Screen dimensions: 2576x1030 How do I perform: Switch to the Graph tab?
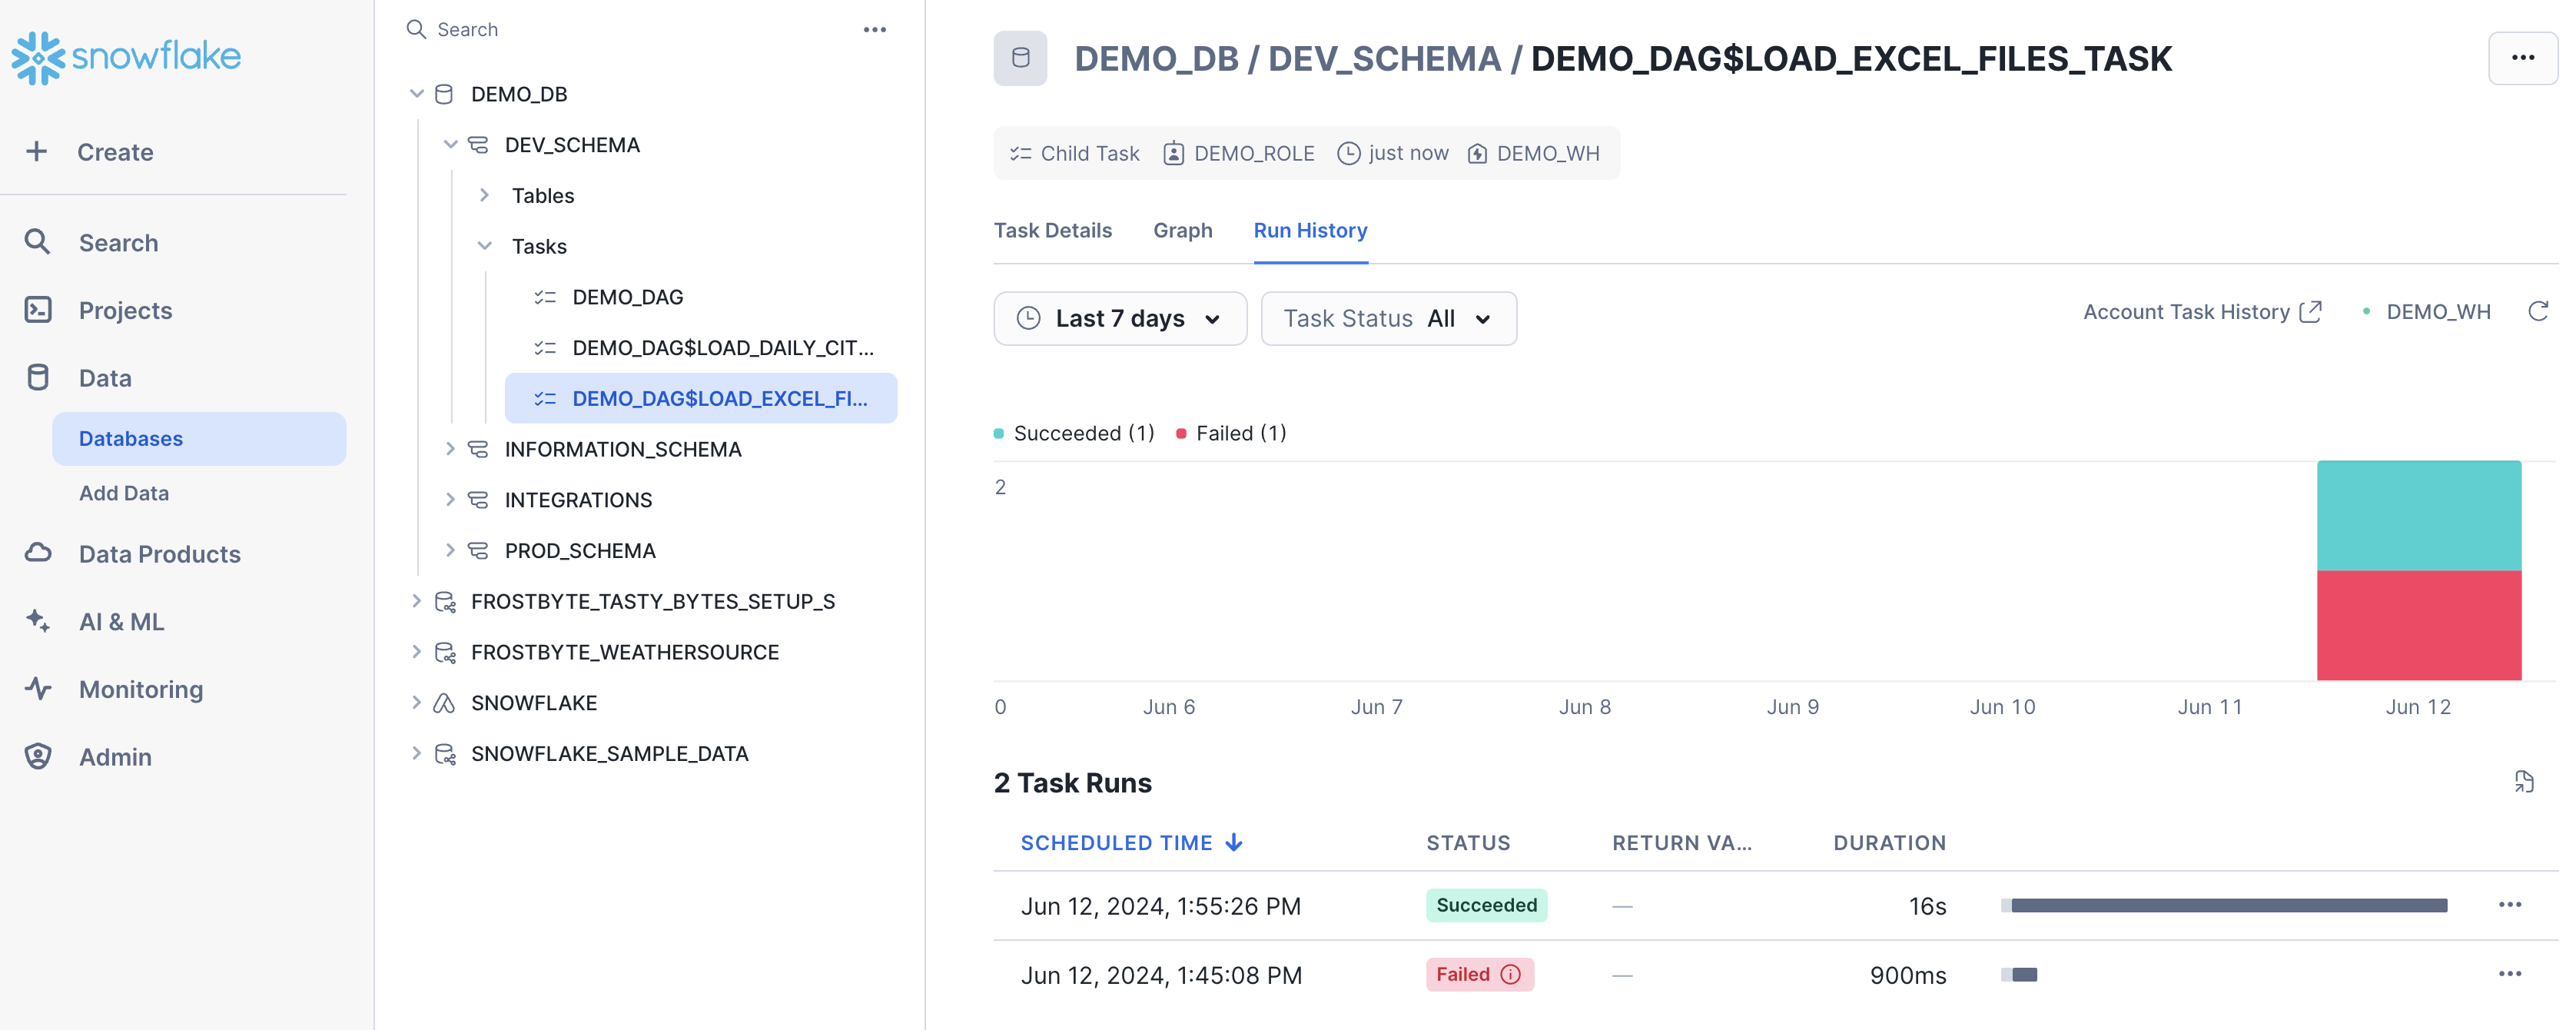(1182, 231)
